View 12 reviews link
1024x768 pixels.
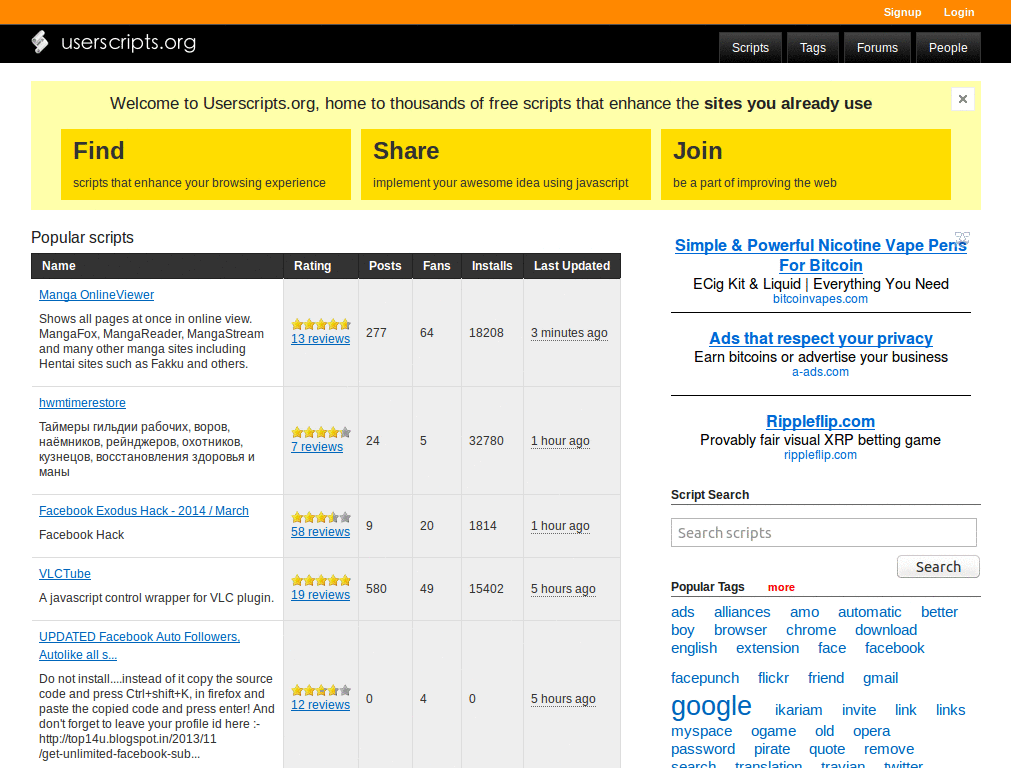321,705
